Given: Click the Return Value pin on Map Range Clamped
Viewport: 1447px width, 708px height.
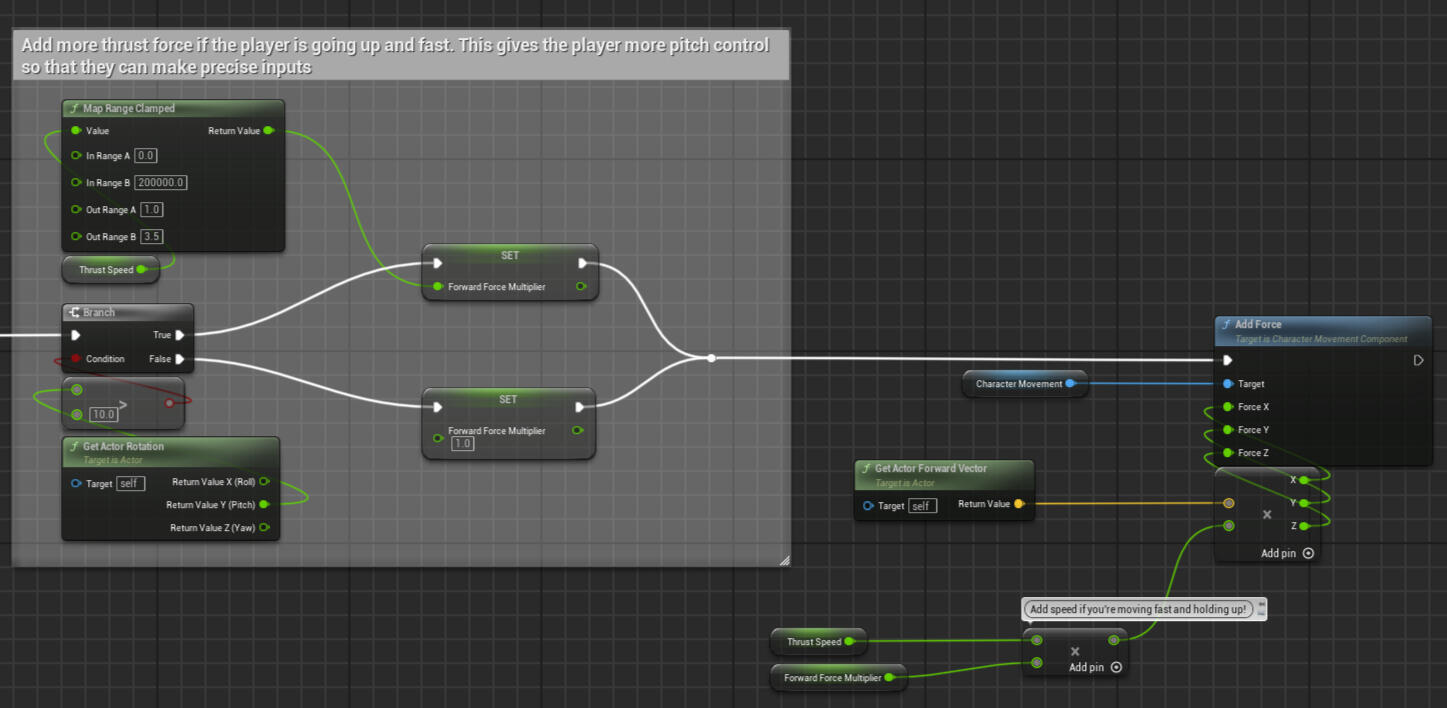Looking at the screenshot, I should pos(268,131).
